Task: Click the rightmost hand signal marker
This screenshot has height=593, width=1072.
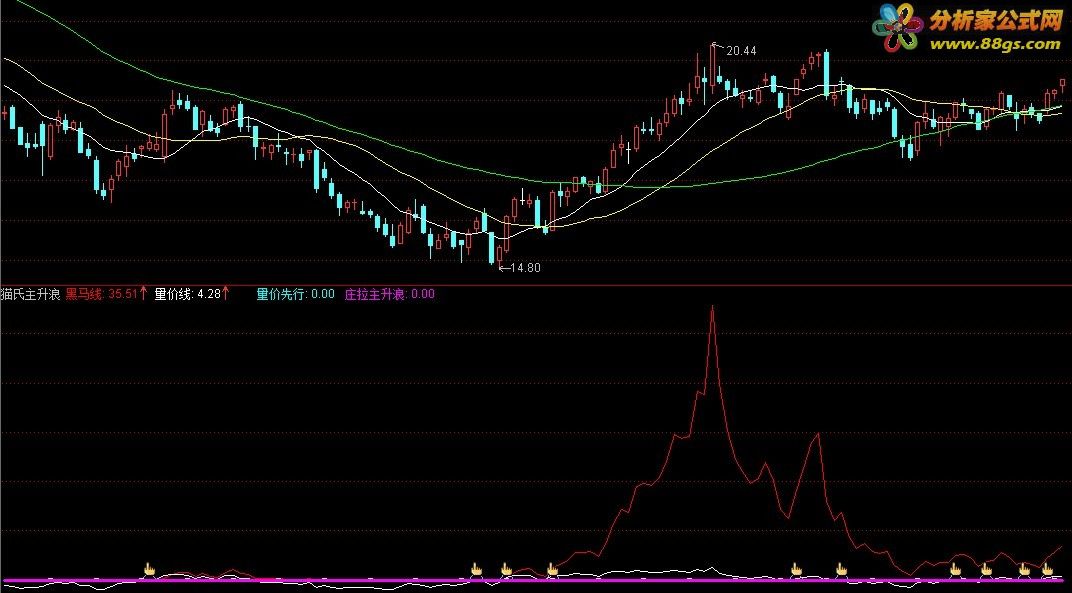Action: point(1047,568)
